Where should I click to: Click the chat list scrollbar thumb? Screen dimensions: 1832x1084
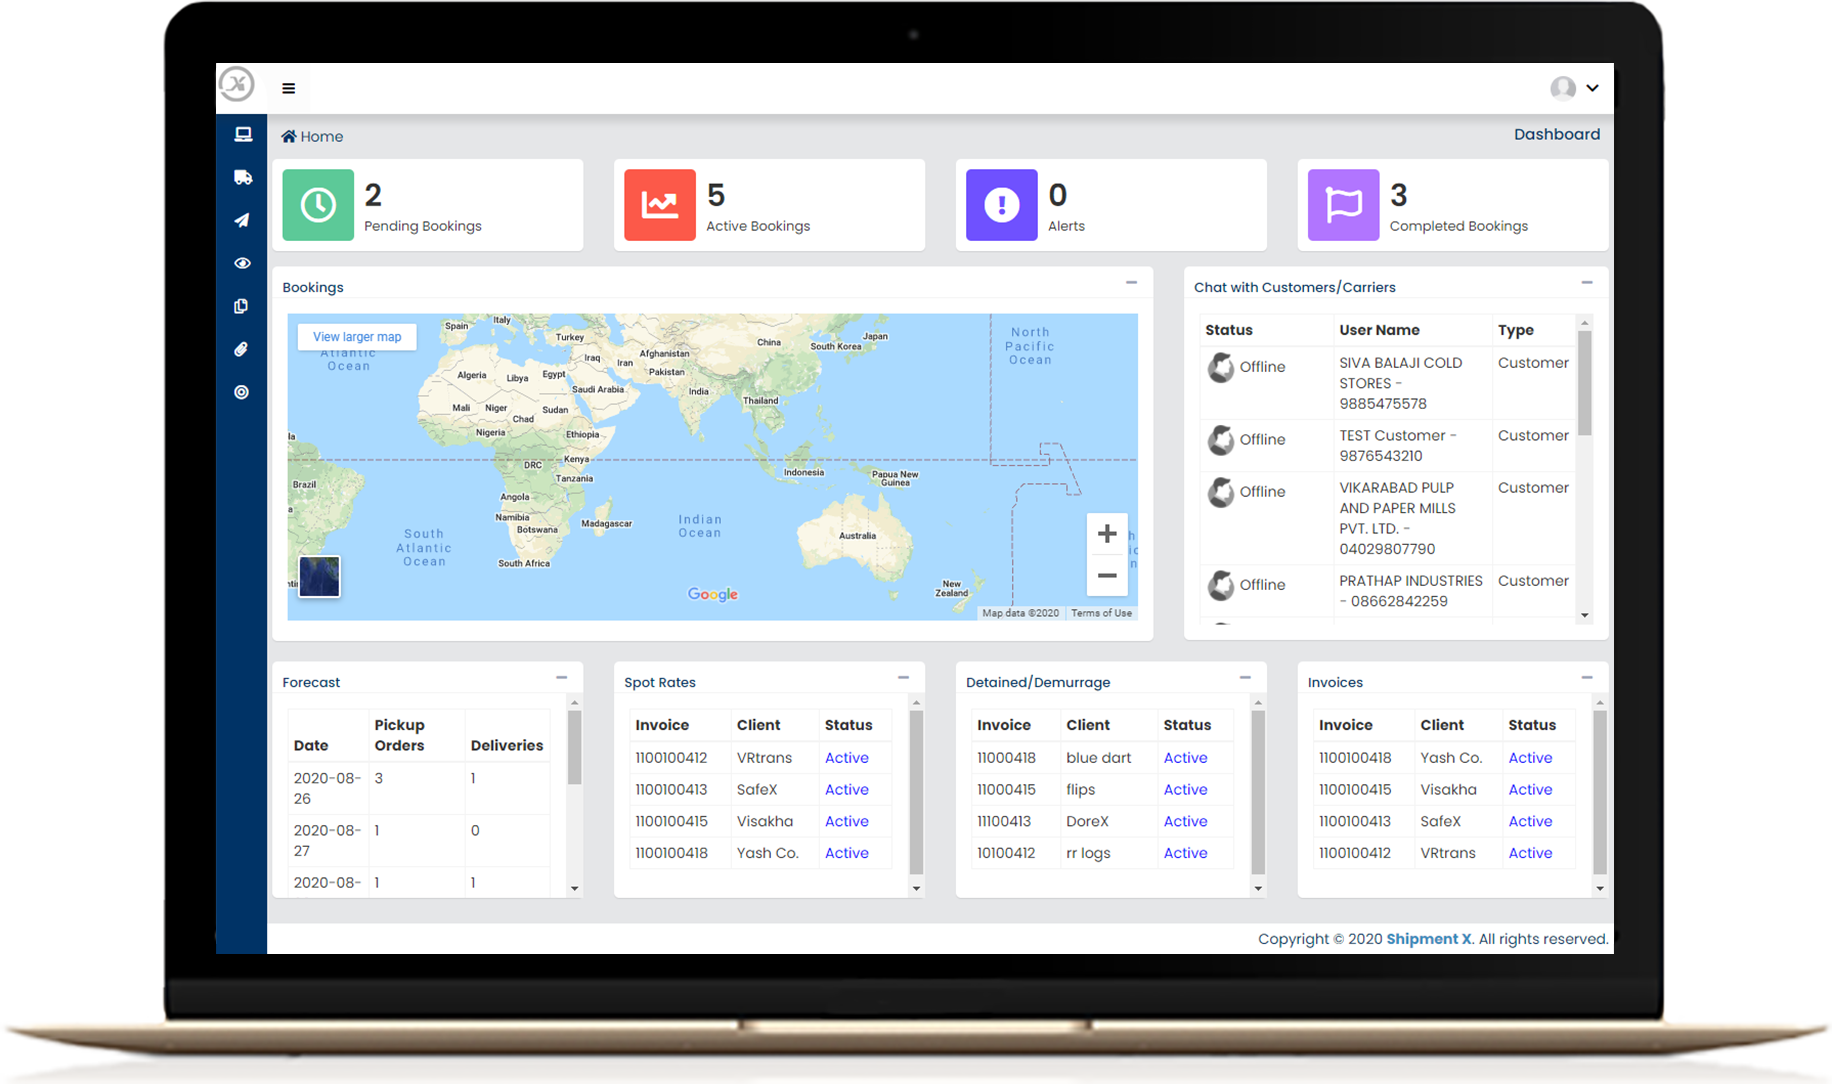click(1584, 382)
